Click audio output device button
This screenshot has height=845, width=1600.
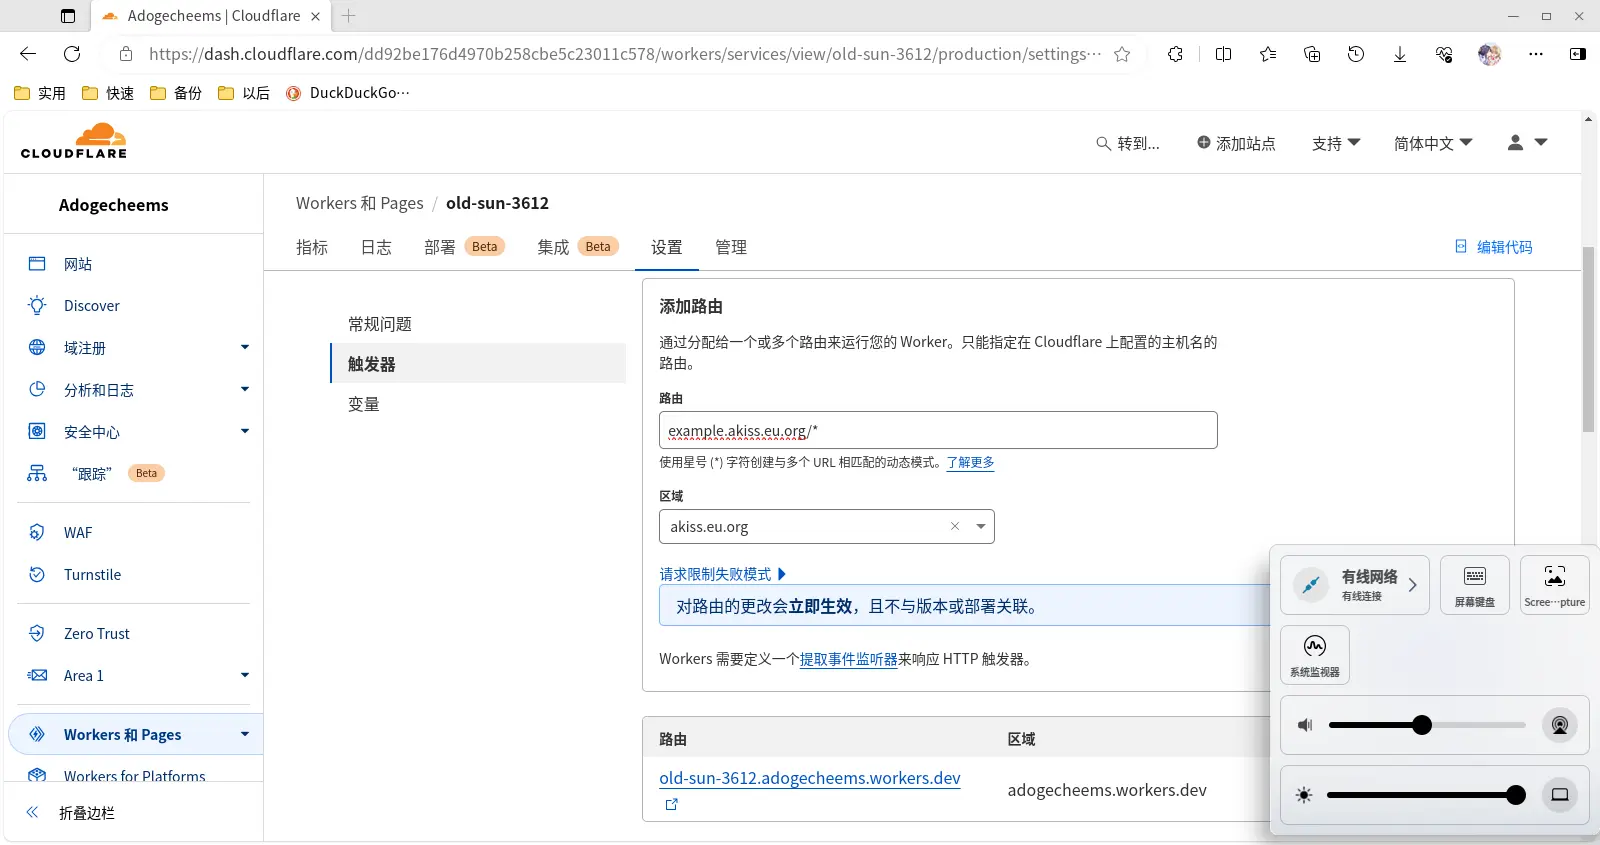[x=1559, y=725]
